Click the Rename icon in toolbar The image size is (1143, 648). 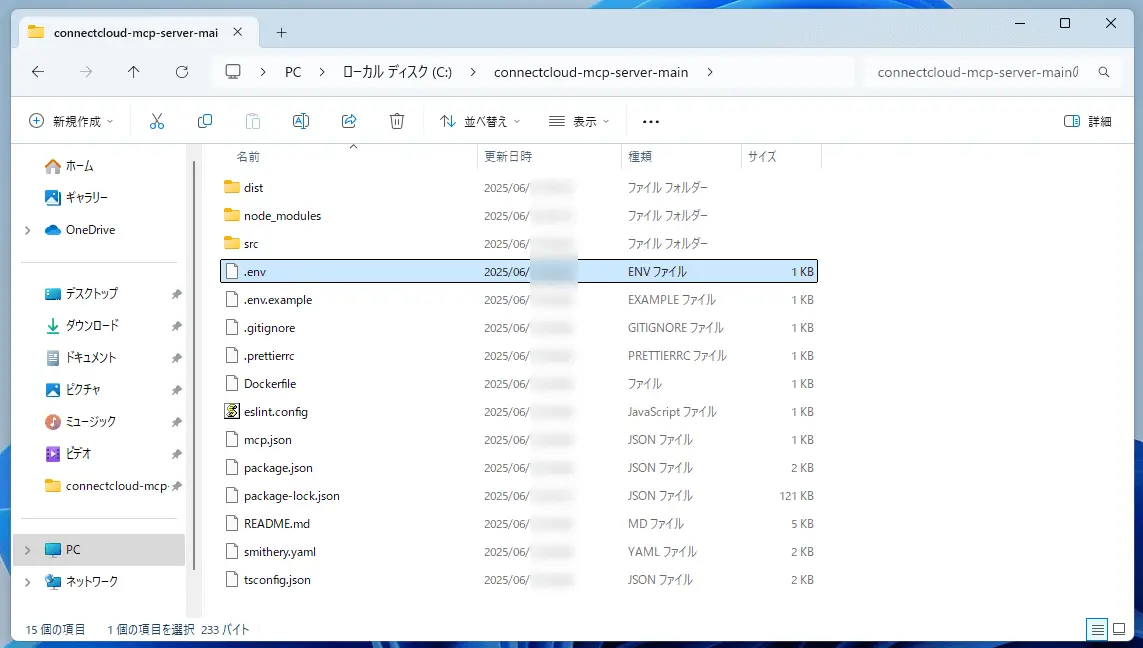pos(301,121)
